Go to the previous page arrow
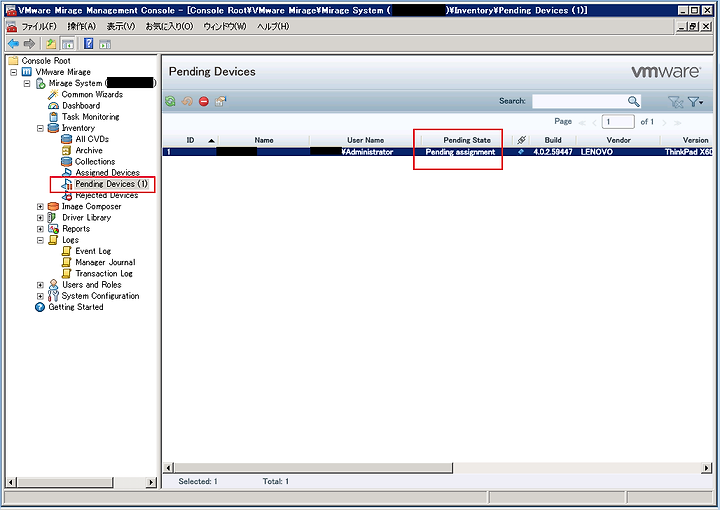 point(594,123)
